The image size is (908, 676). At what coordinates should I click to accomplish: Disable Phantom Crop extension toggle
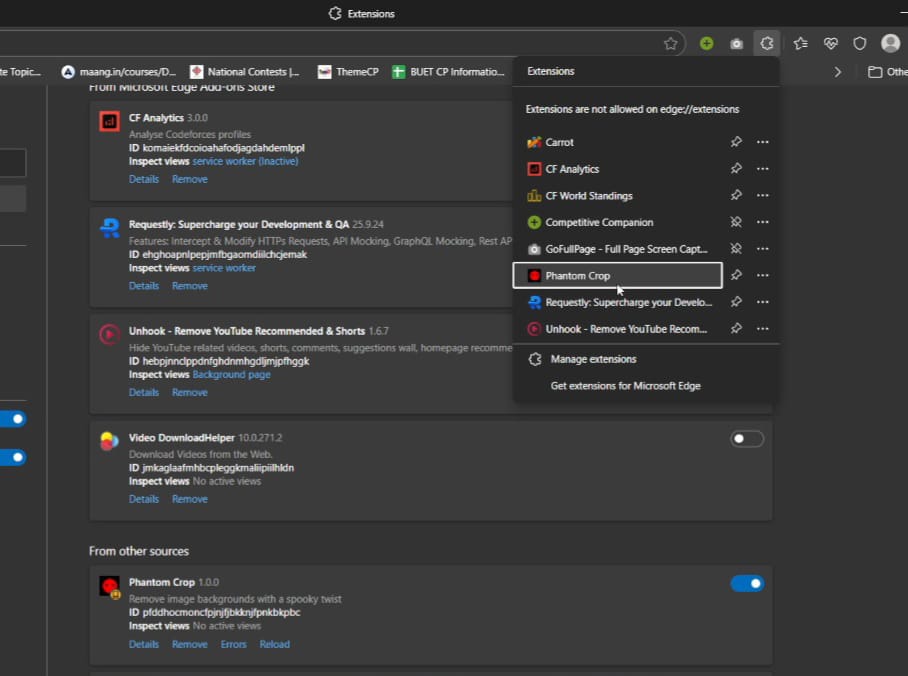746,583
